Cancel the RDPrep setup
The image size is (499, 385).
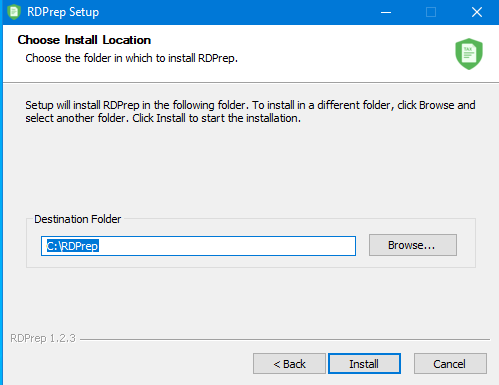(x=450, y=364)
